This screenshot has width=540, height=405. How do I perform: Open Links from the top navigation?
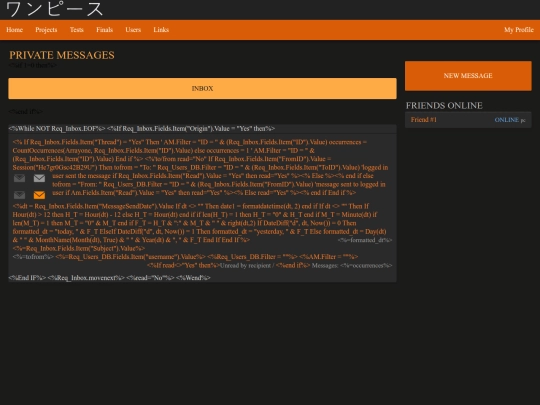point(161,30)
